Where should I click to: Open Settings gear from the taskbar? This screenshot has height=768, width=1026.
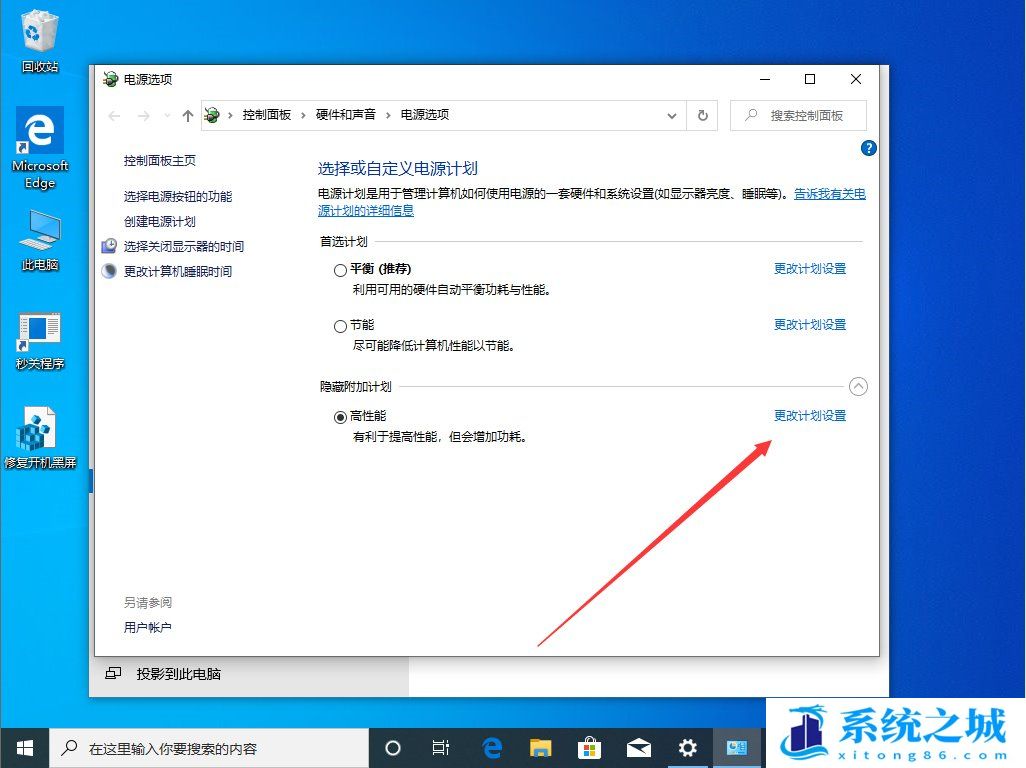[x=688, y=747]
